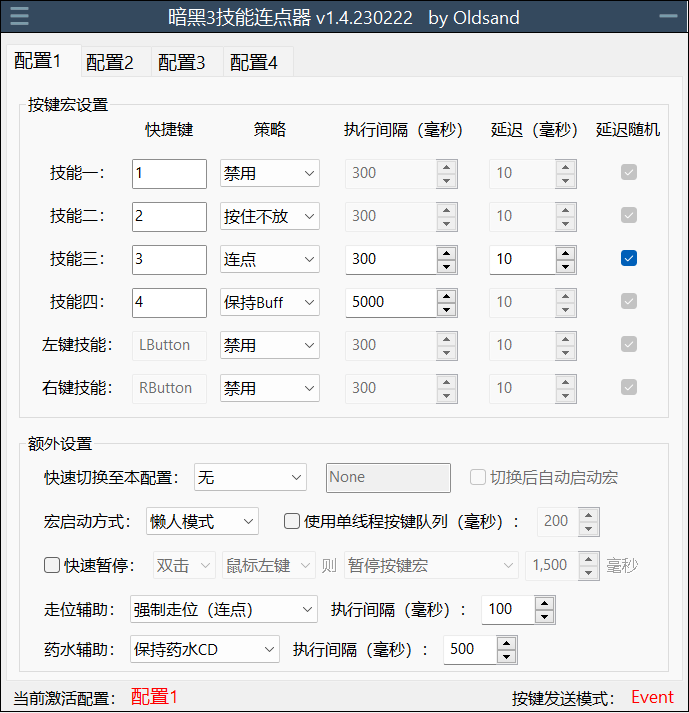689x713 pixels.
Task: Click red 配置1 active config label
Action: tap(154, 697)
